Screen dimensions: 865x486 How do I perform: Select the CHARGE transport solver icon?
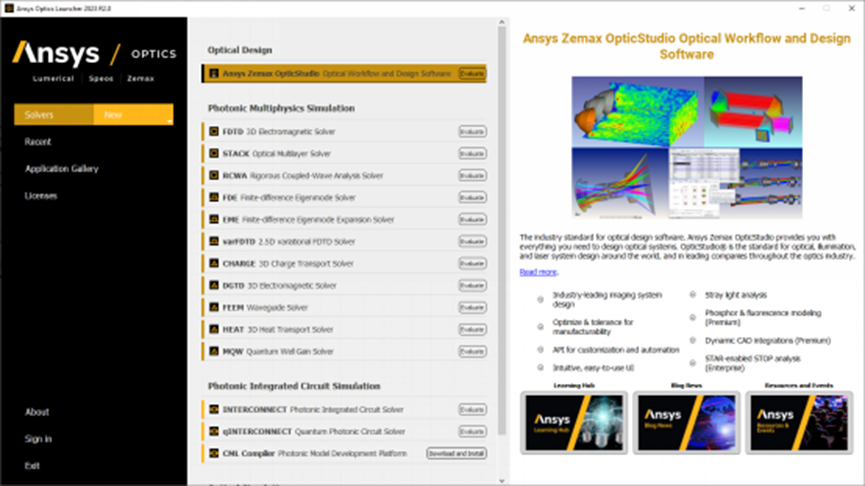point(214,264)
